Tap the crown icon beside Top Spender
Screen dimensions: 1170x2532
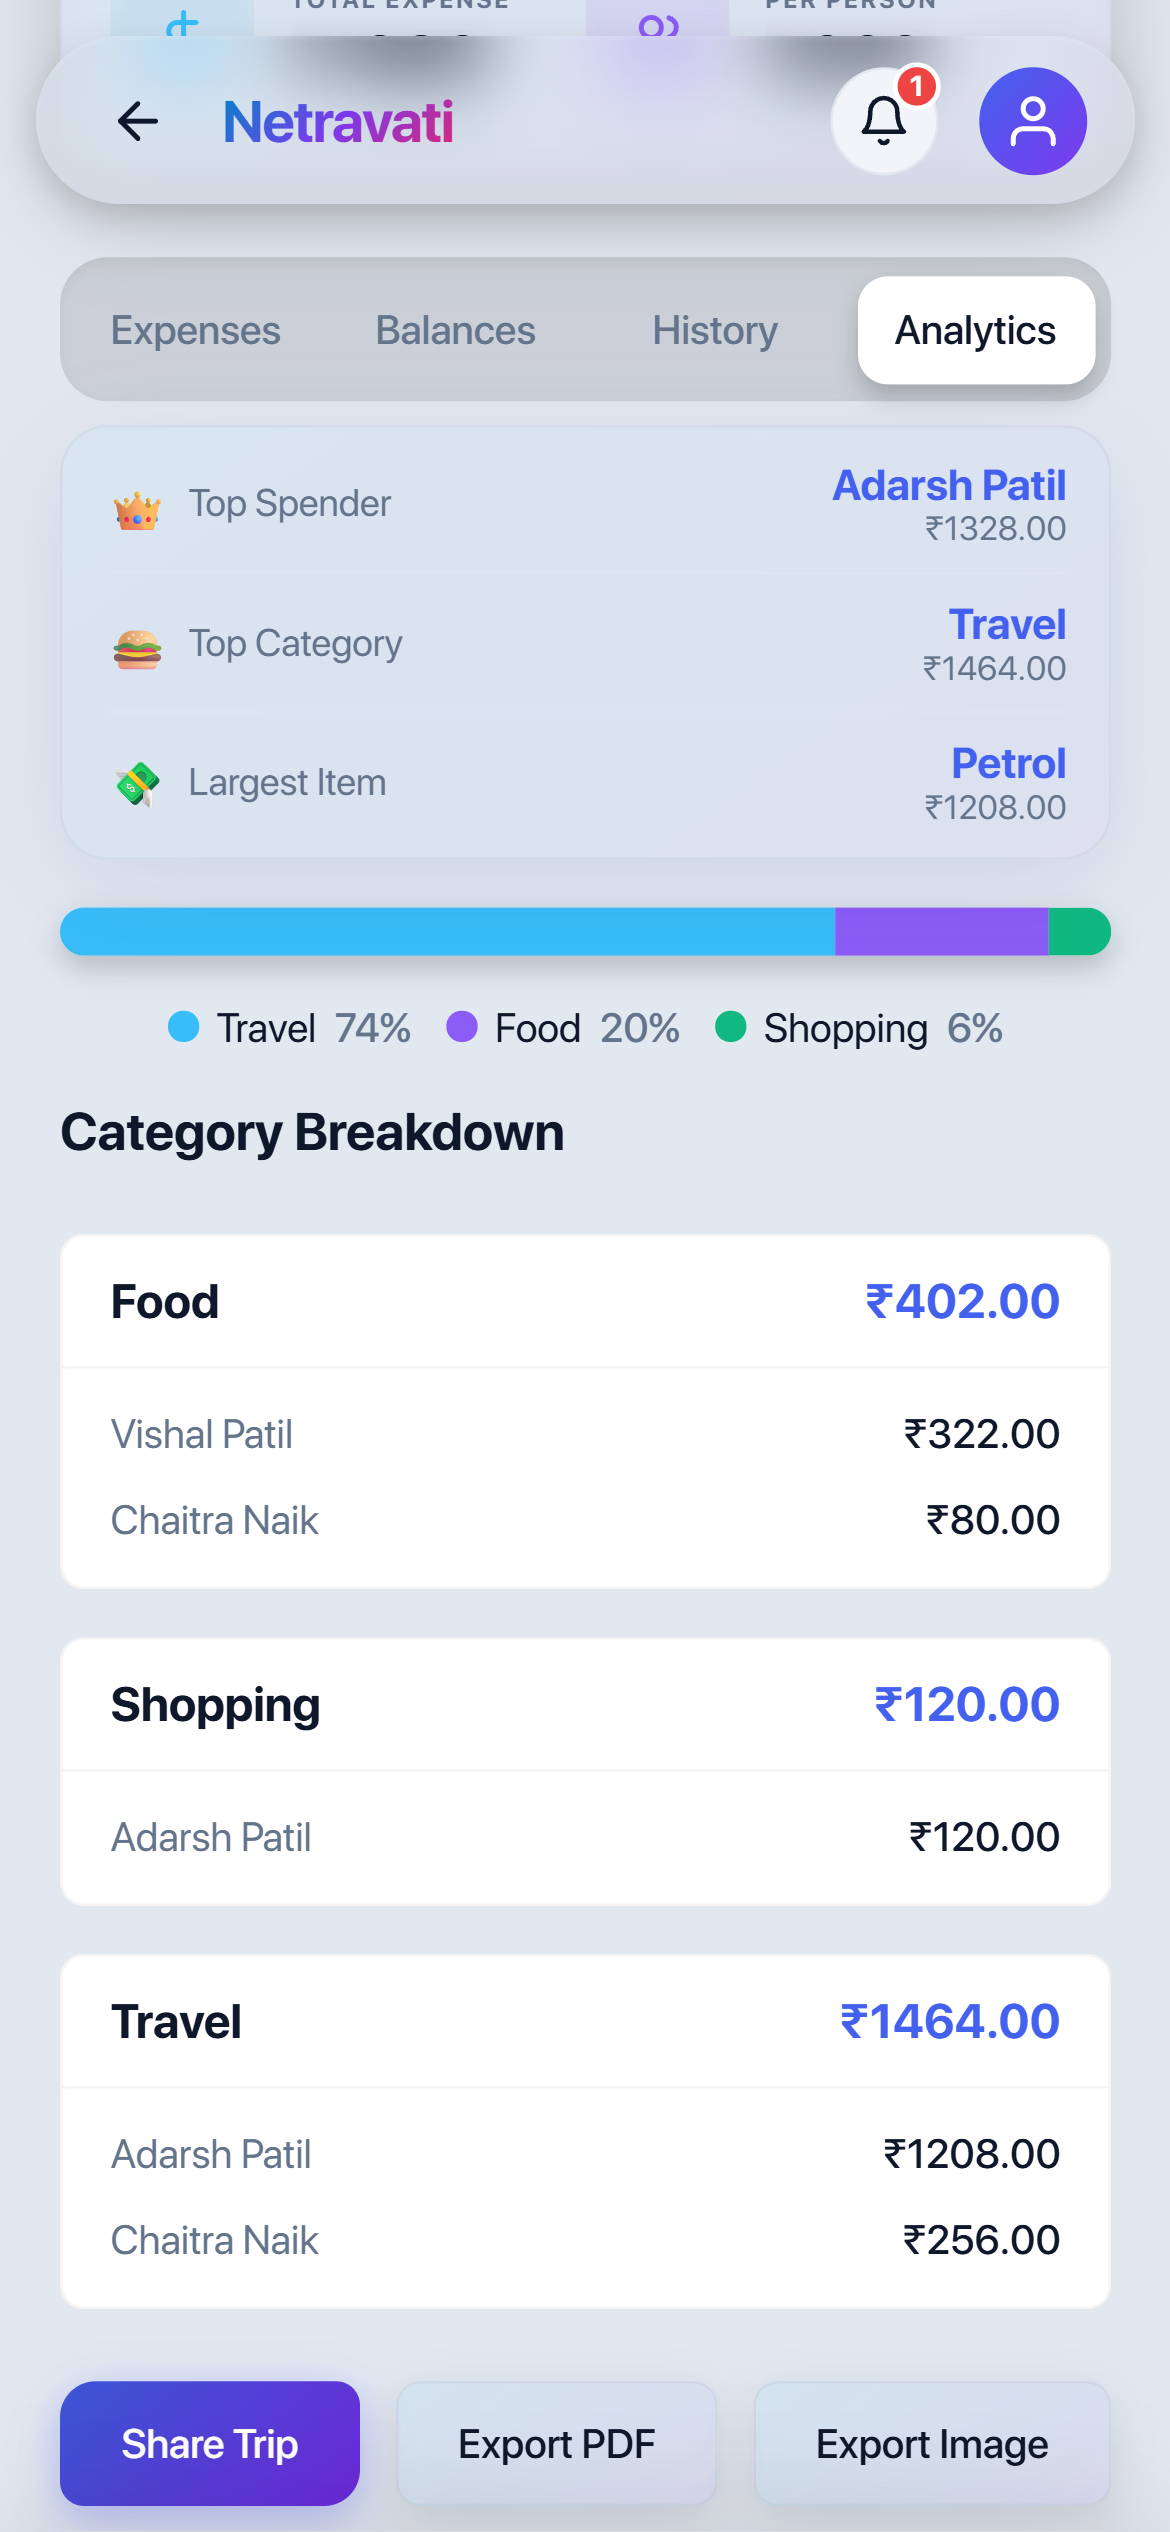click(x=137, y=511)
